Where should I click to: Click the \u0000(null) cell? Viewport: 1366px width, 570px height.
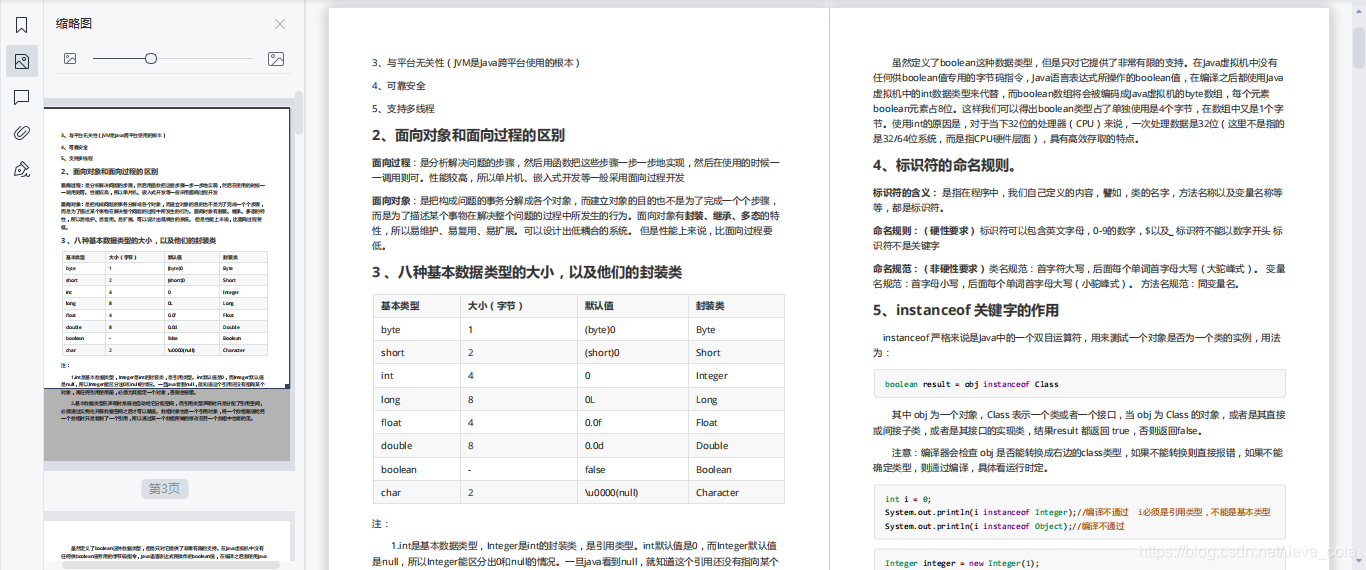point(613,492)
